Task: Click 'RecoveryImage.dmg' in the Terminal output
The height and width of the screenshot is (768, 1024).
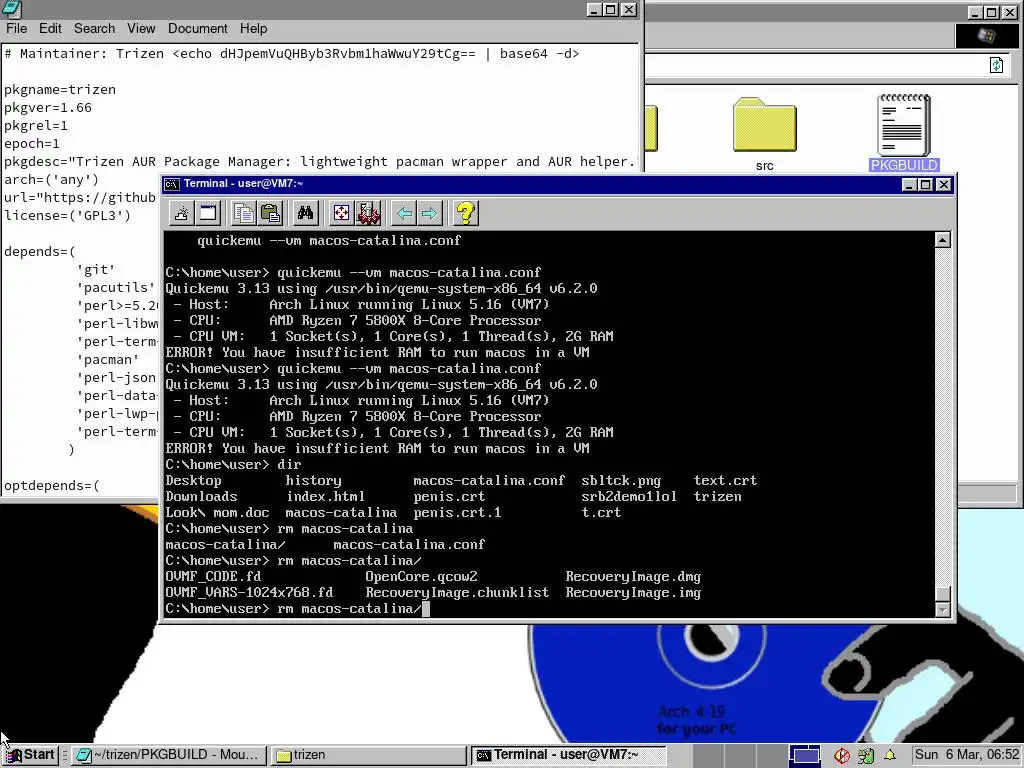Action: [x=633, y=577]
